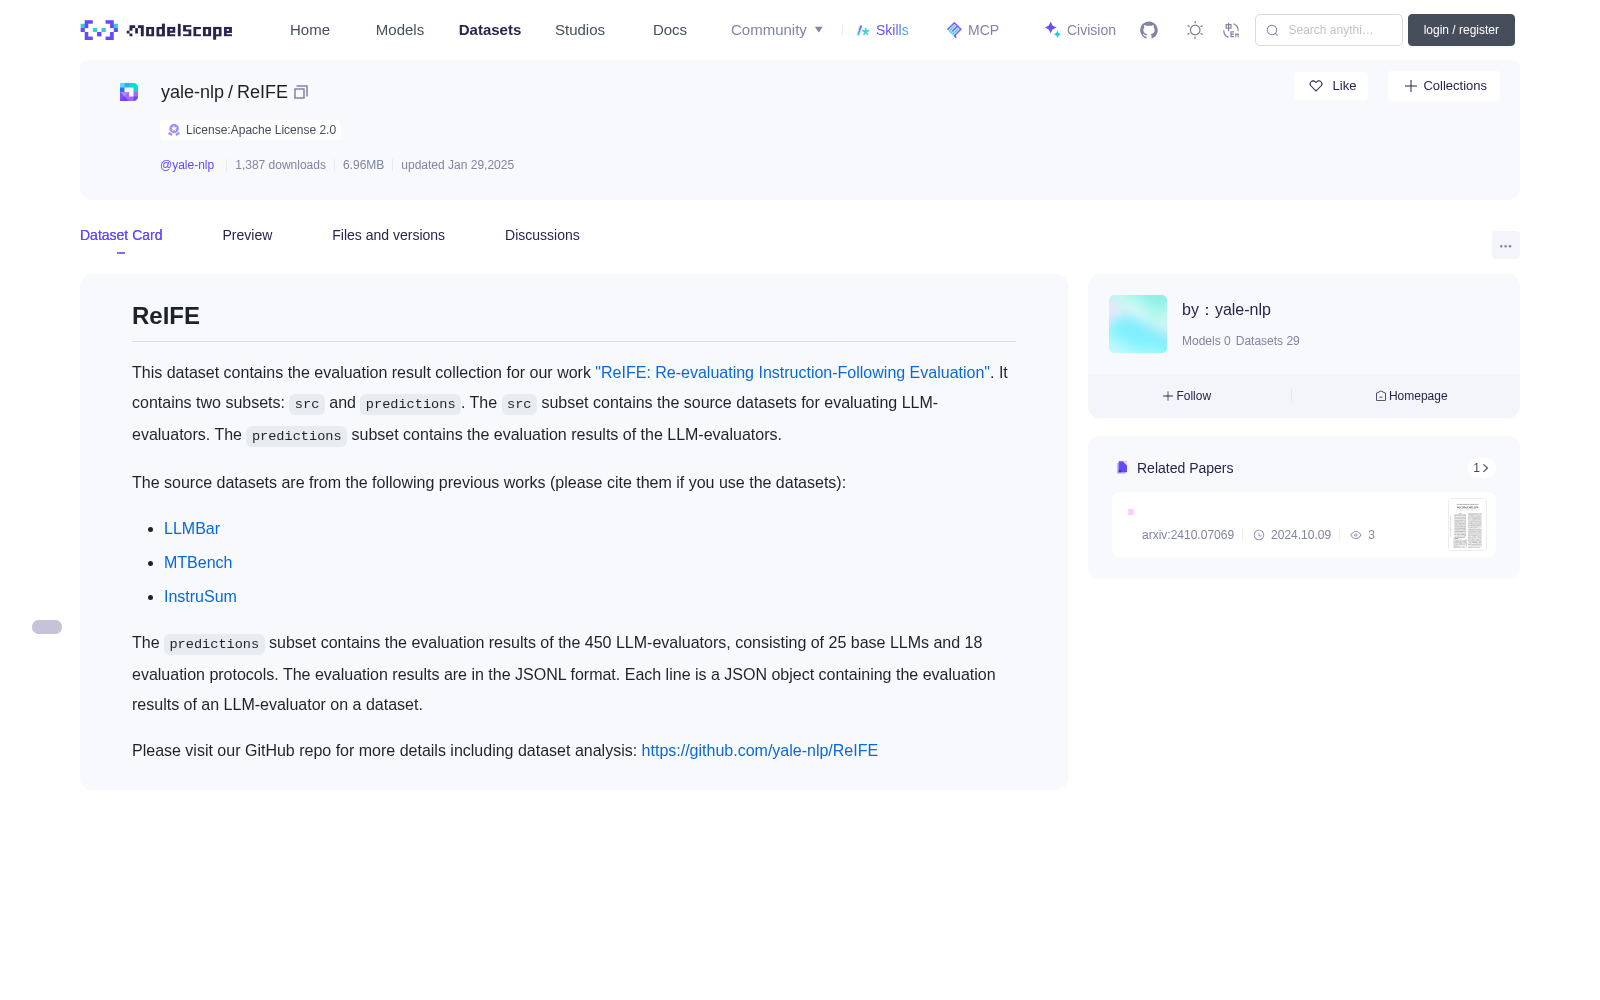Click the Homepage house icon
Screen dimensions: 1600x1000
(1381, 396)
